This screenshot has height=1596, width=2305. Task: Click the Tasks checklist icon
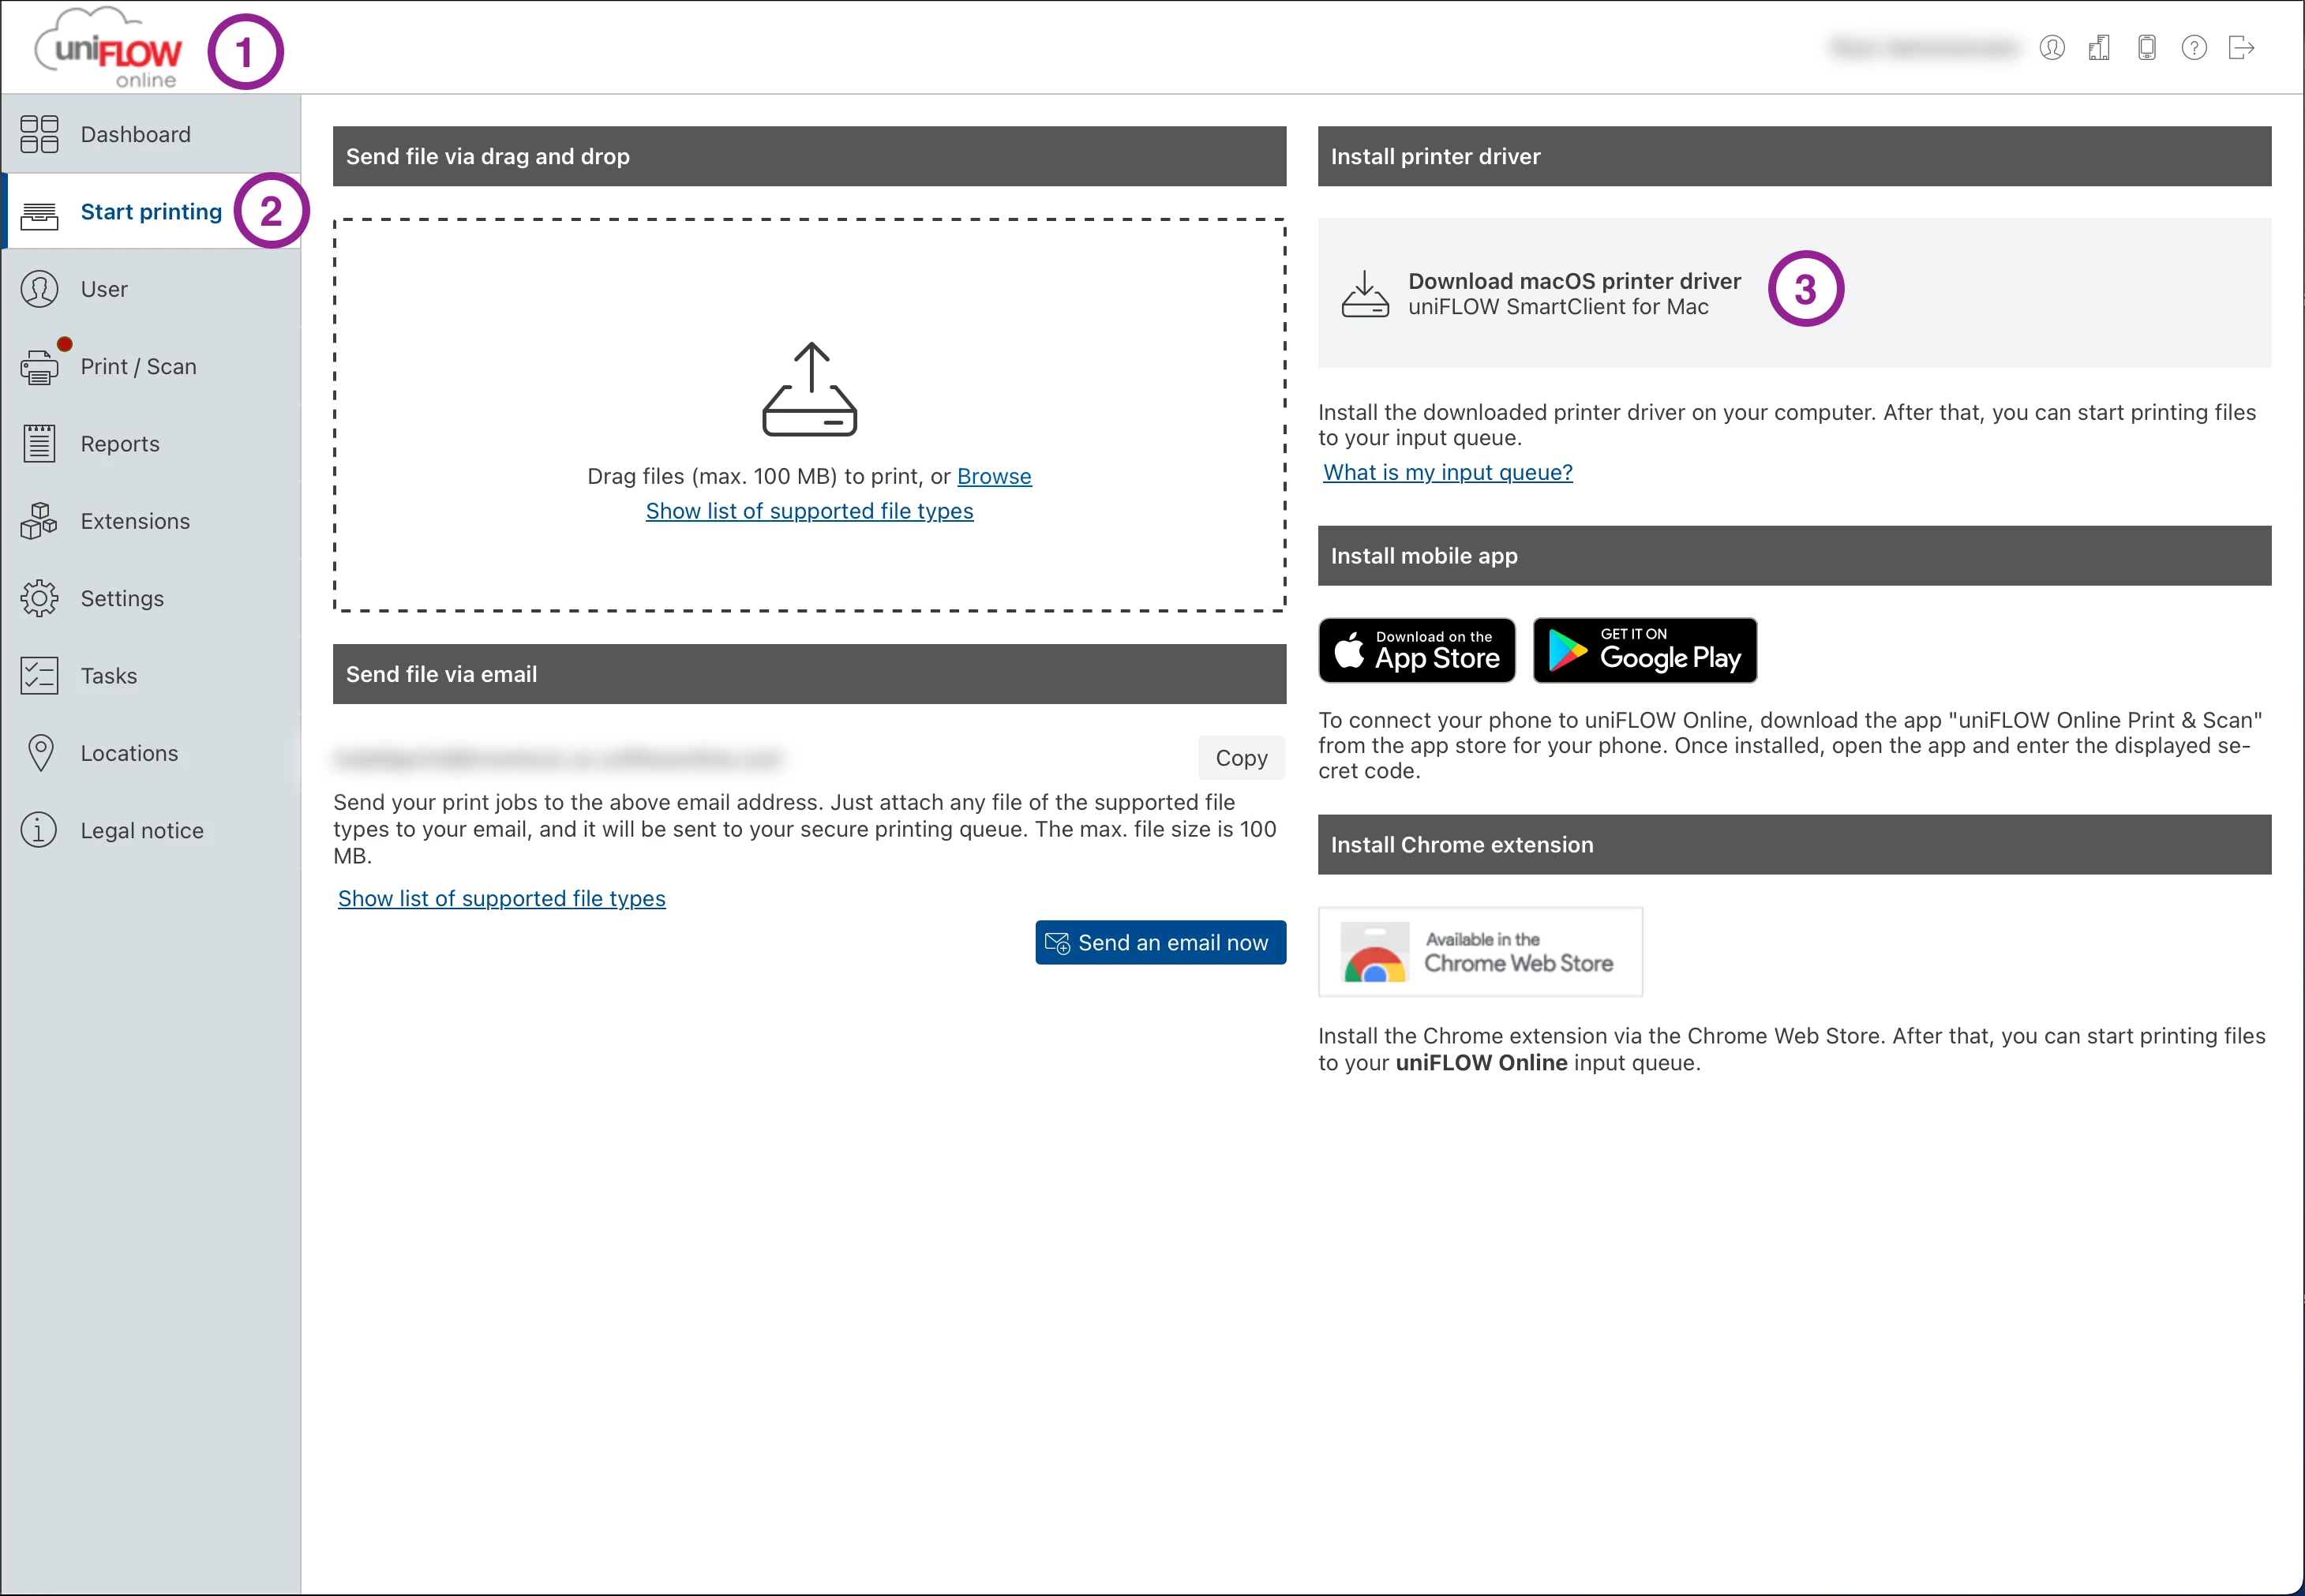[x=39, y=676]
